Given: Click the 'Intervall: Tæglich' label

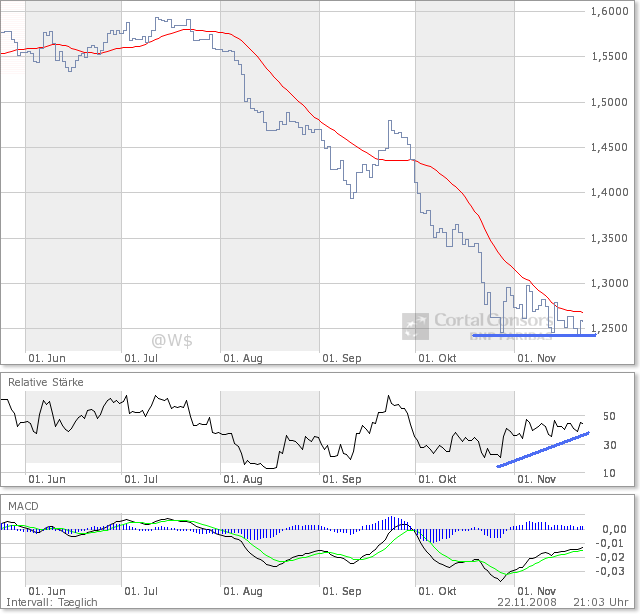Looking at the screenshot, I should coord(52,603).
